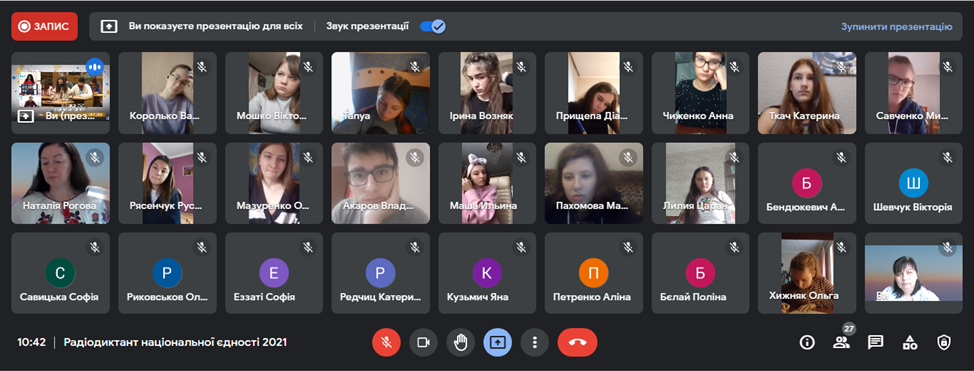The width and height of the screenshot is (974, 371).
Task: Click banner text Ви показуєте презентацію для всіх
Action: pos(216,27)
